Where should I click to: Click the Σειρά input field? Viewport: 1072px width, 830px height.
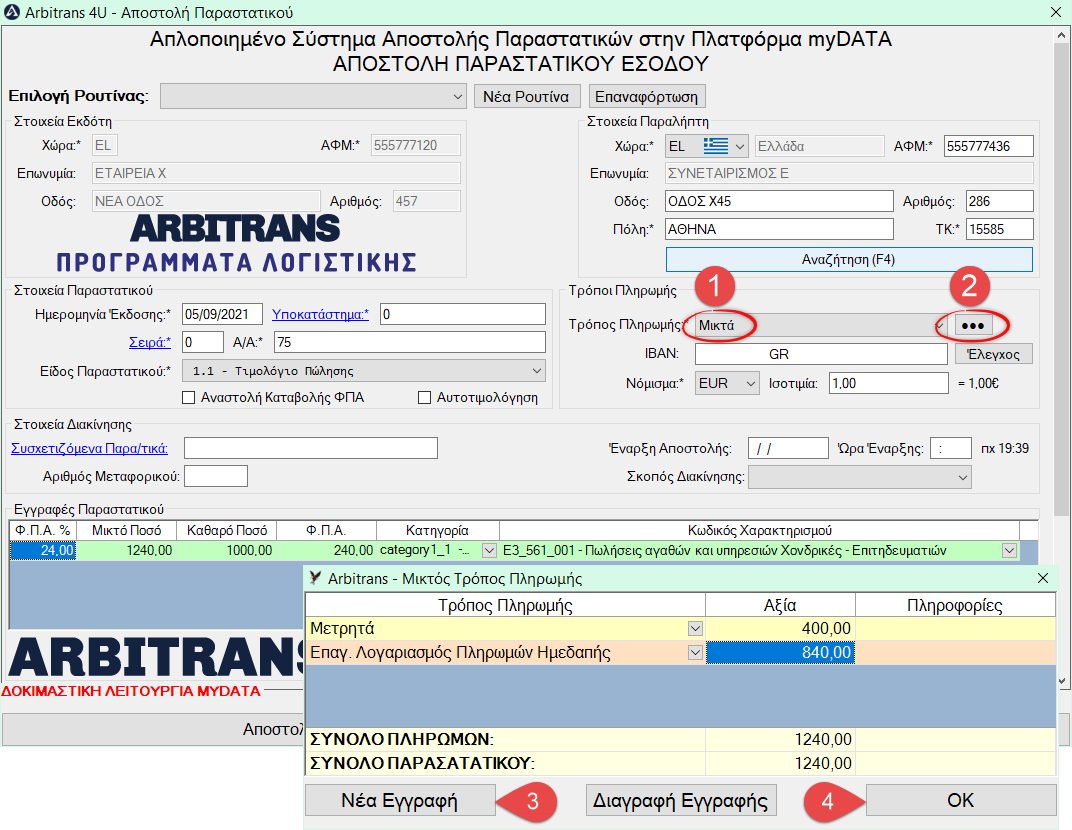pos(203,342)
